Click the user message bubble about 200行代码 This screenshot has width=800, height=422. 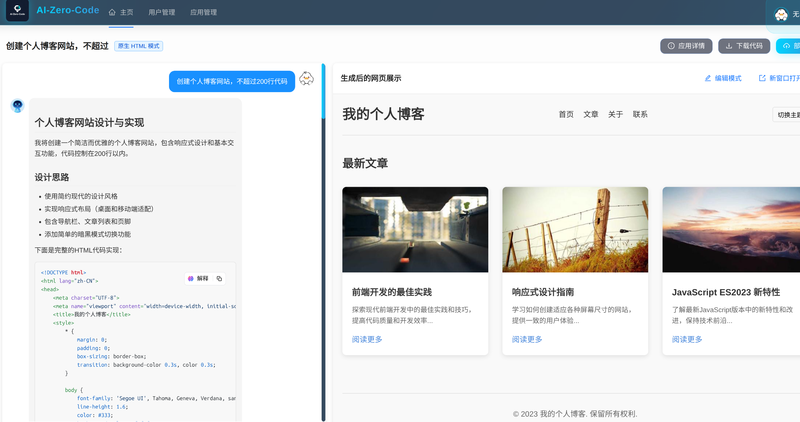click(x=232, y=81)
